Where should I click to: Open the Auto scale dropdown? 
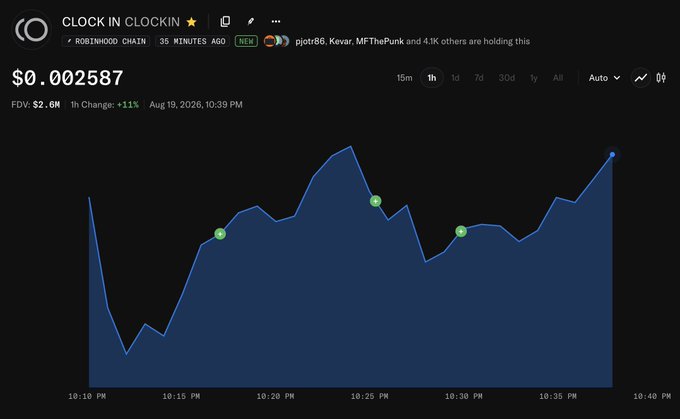(x=604, y=78)
